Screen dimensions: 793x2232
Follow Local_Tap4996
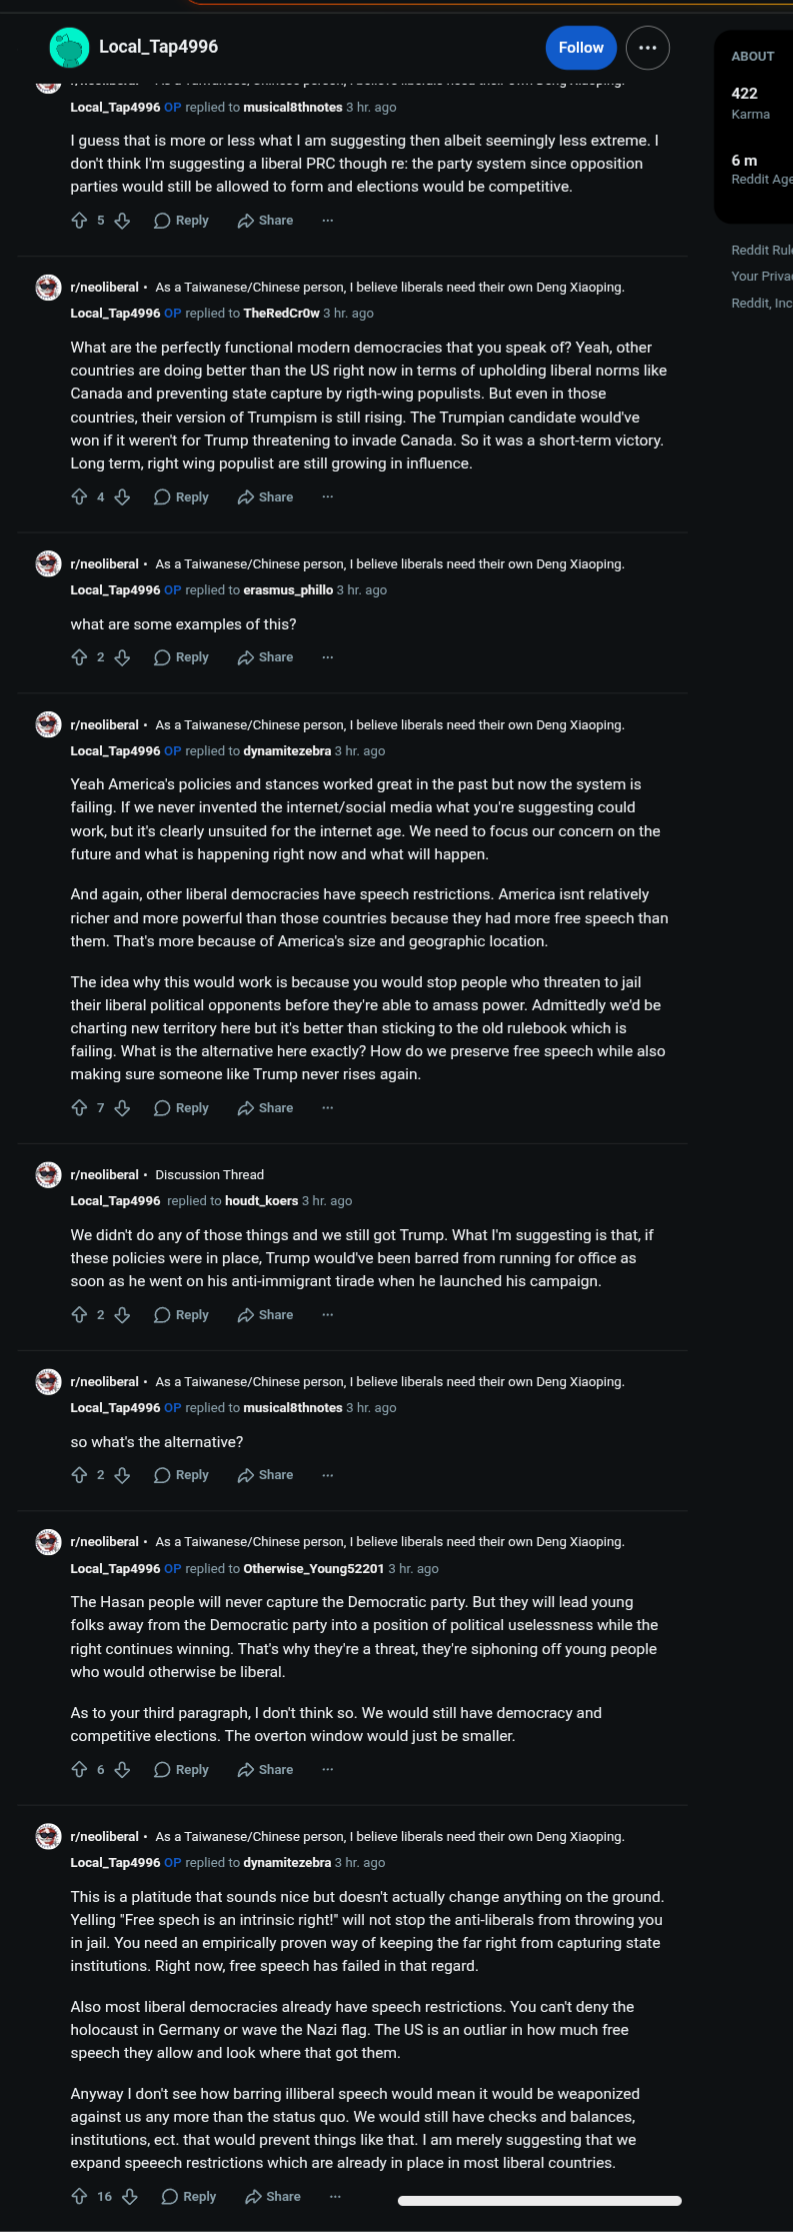581,47
